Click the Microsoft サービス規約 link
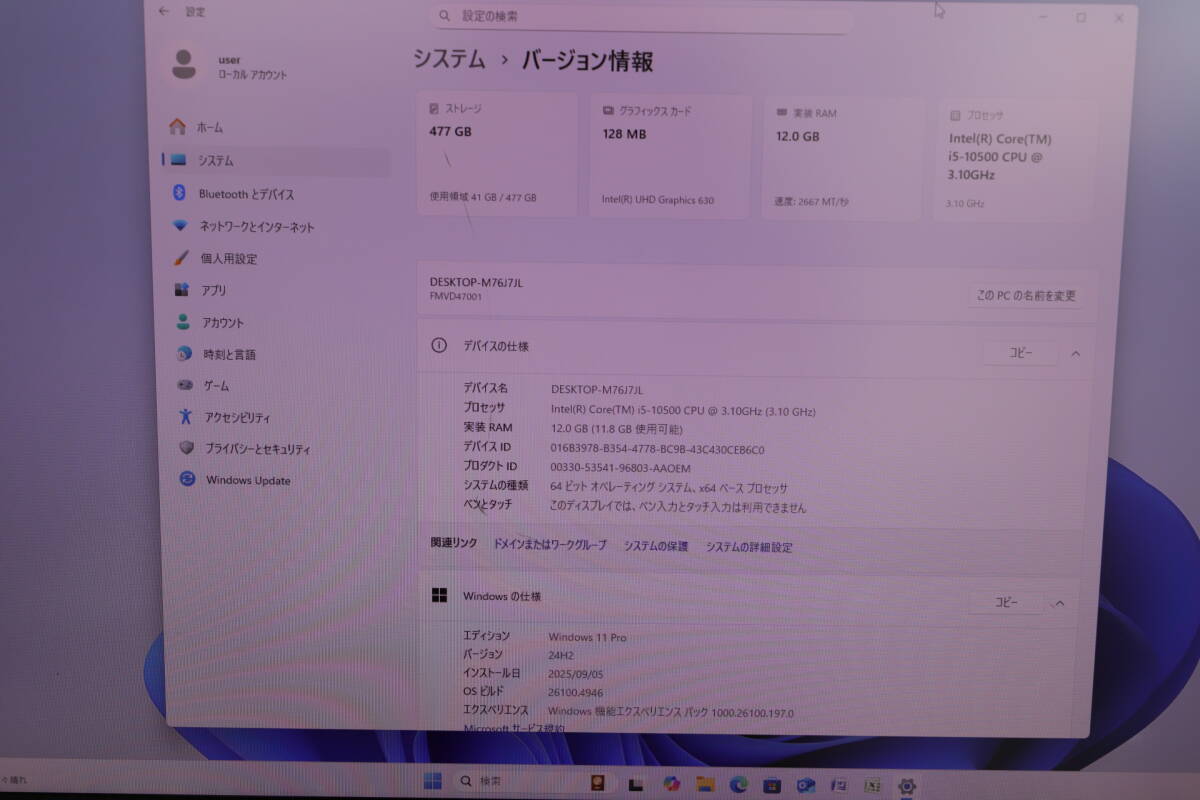The width and height of the screenshot is (1200, 800). coord(514,728)
